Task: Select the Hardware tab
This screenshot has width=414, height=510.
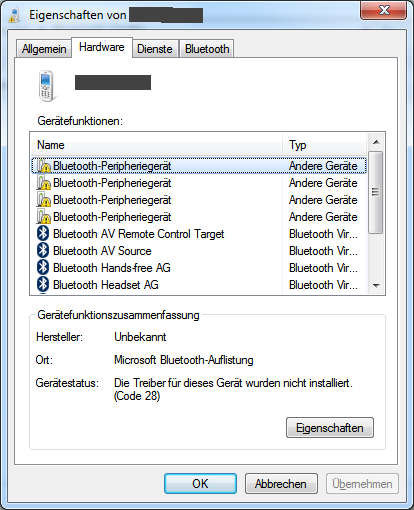Action: pos(102,47)
